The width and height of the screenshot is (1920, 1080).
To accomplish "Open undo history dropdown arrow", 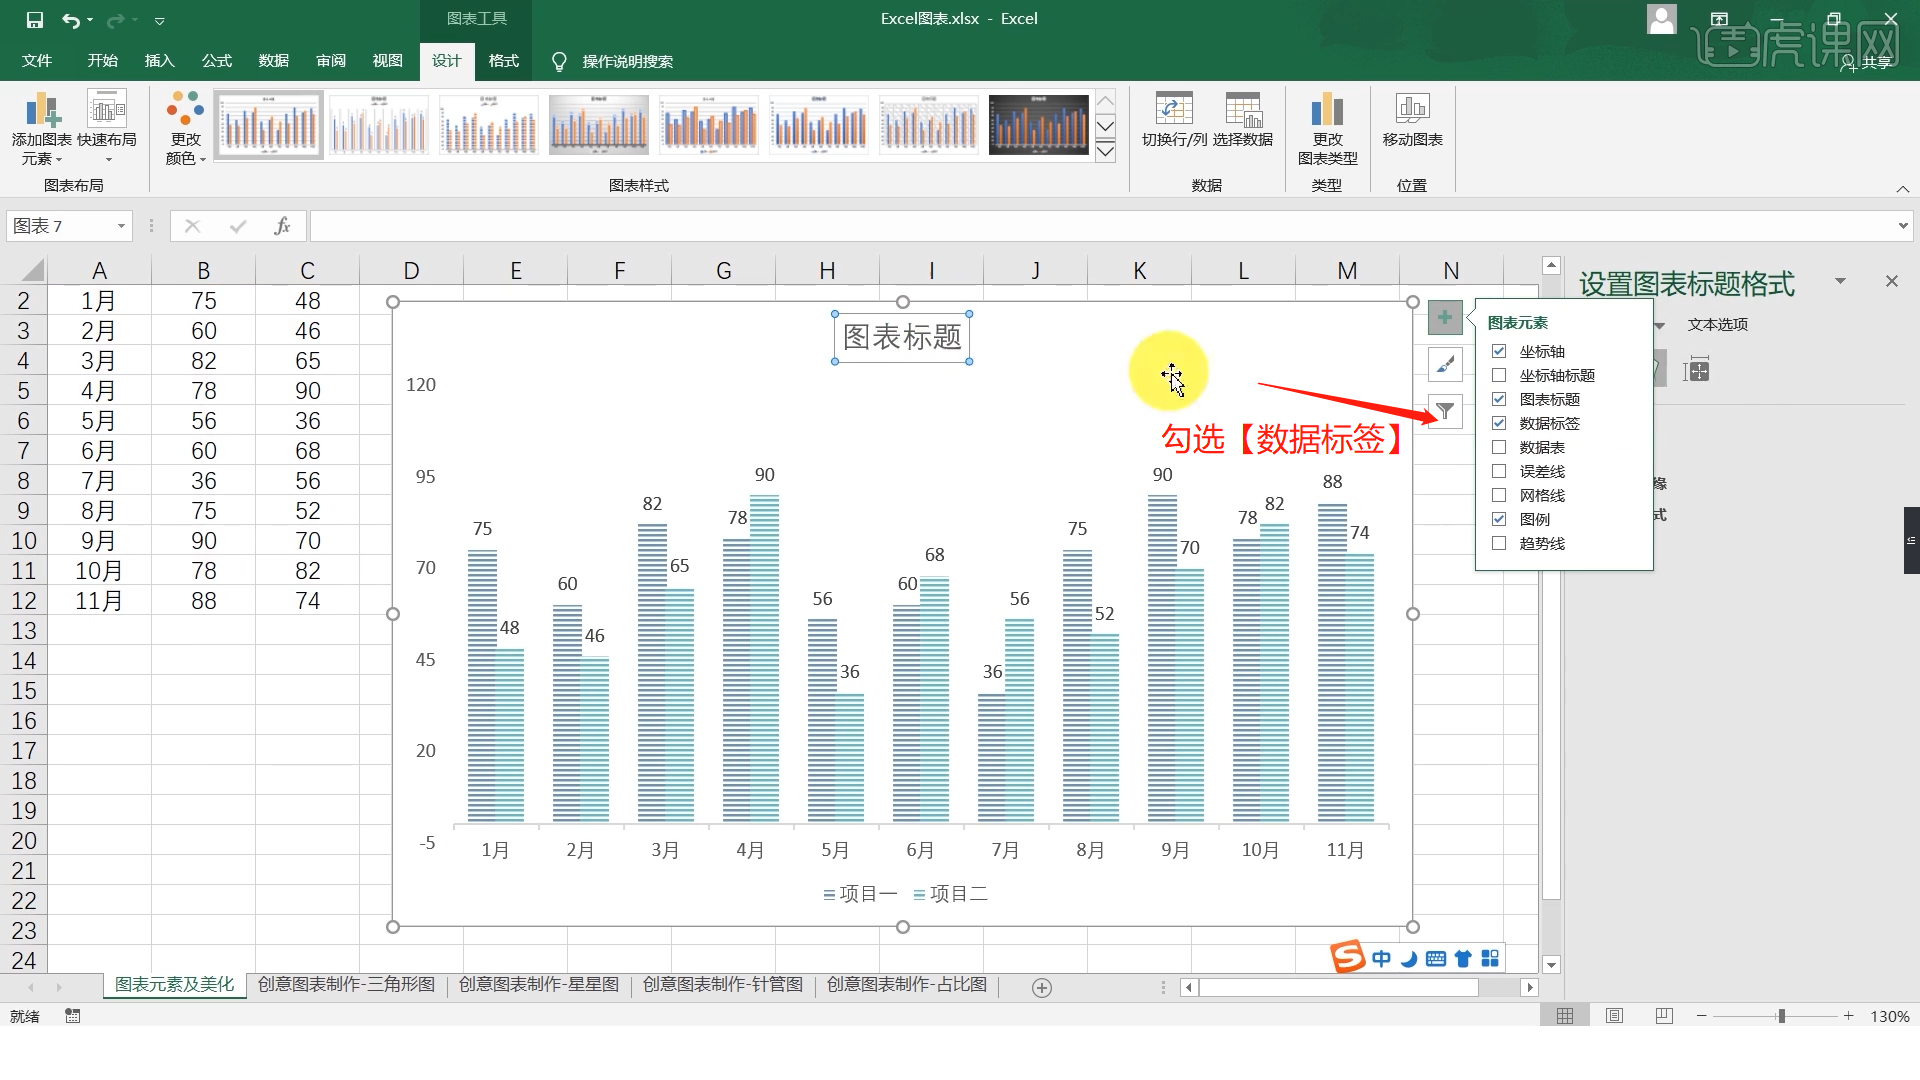I will point(90,20).
